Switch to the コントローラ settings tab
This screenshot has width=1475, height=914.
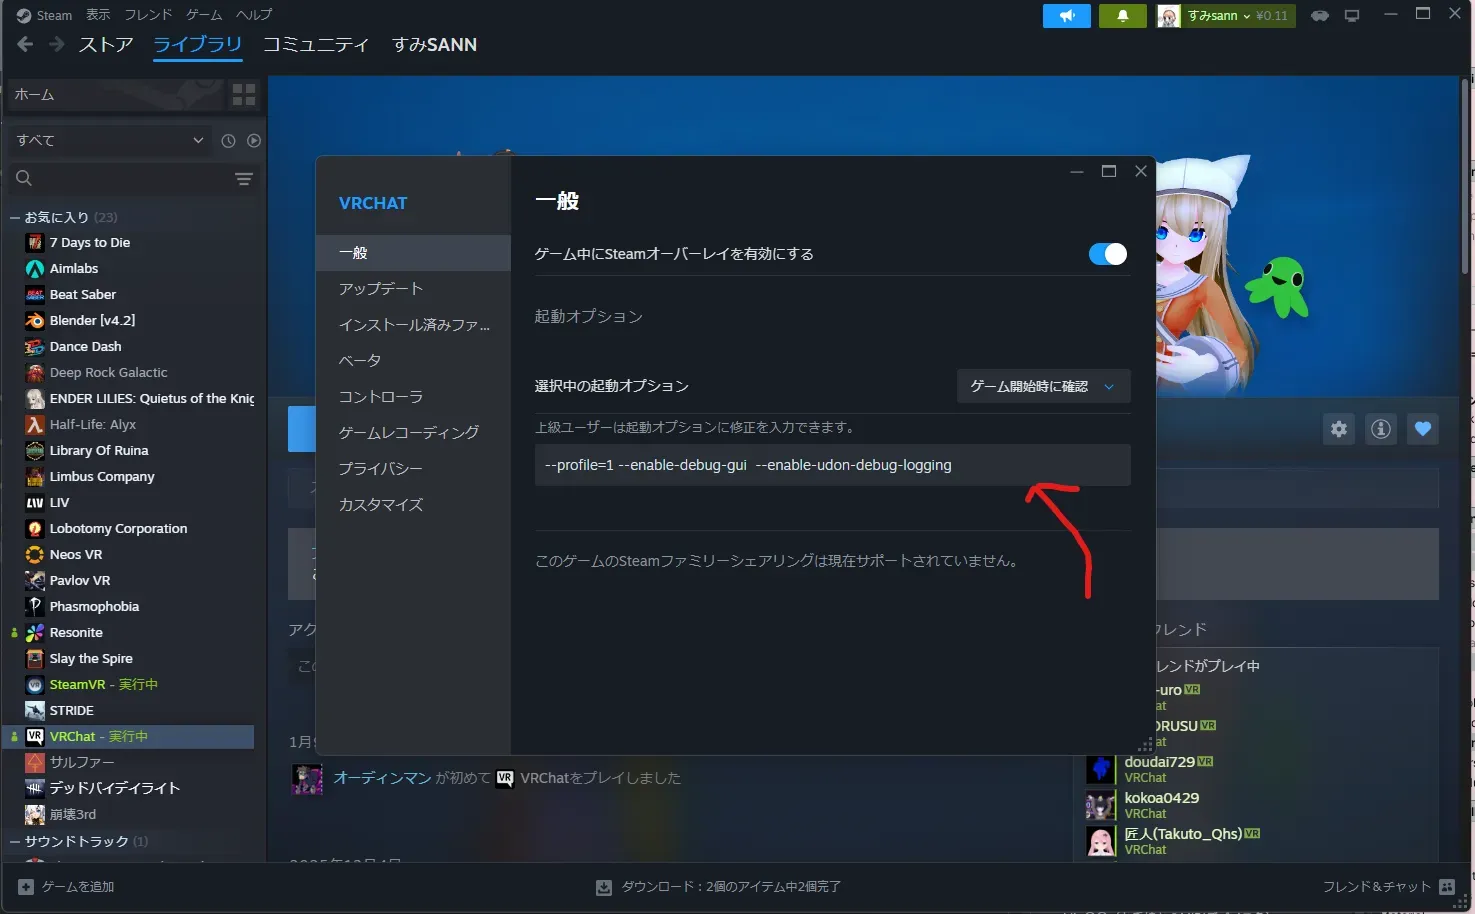[381, 397]
